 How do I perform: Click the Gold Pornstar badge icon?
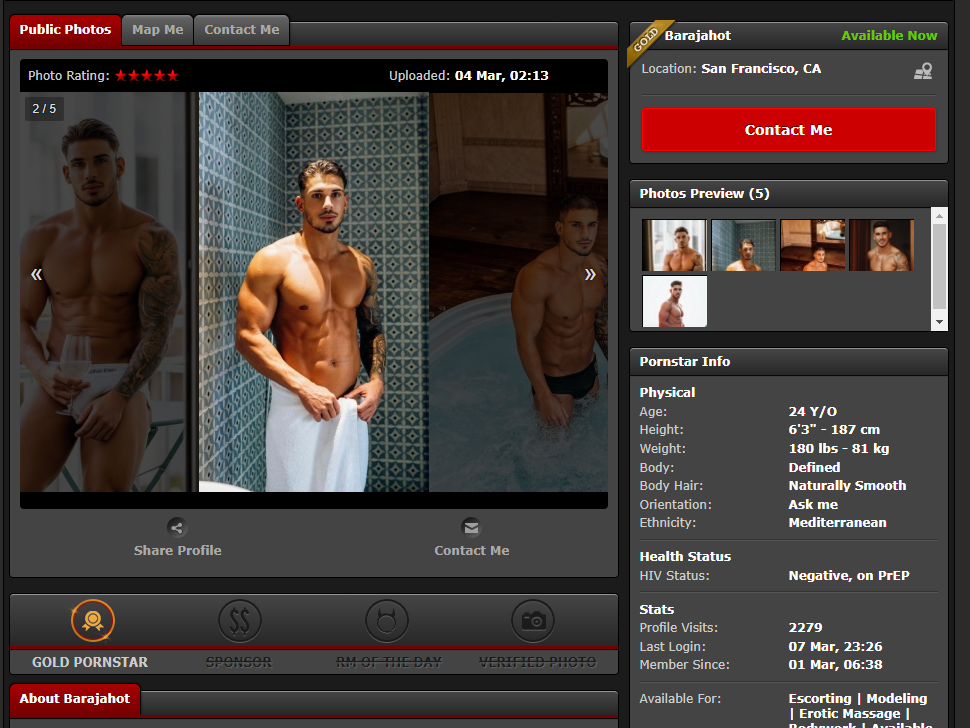pyautogui.click(x=93, y=620)
